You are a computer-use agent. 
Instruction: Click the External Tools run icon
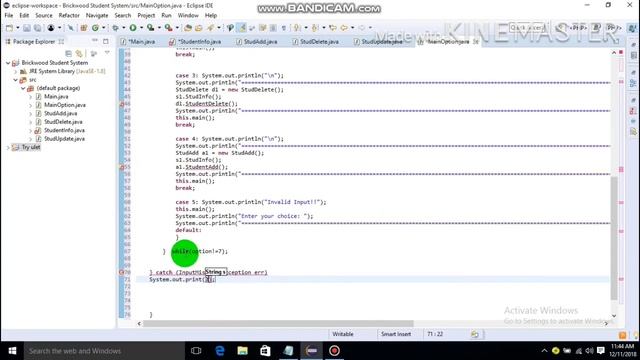[x=168, y=28]
